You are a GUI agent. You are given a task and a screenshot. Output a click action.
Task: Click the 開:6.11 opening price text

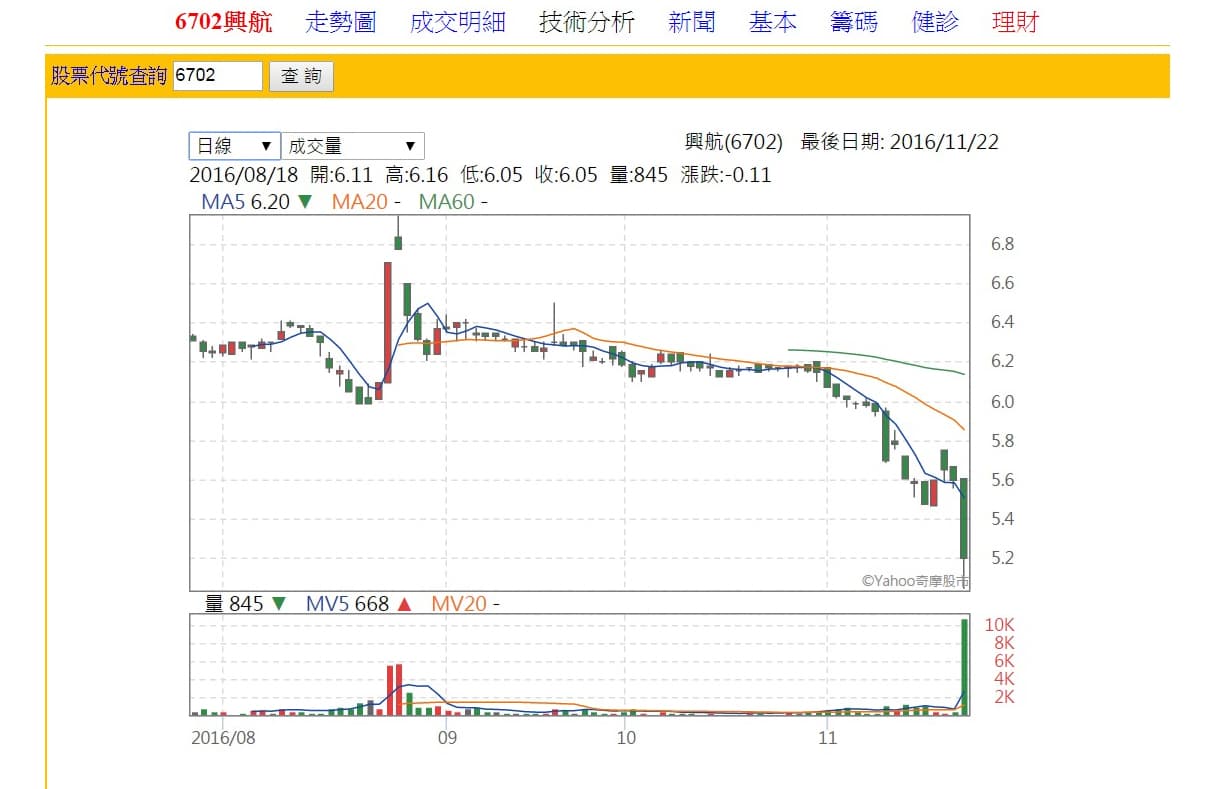coord(342,175)
